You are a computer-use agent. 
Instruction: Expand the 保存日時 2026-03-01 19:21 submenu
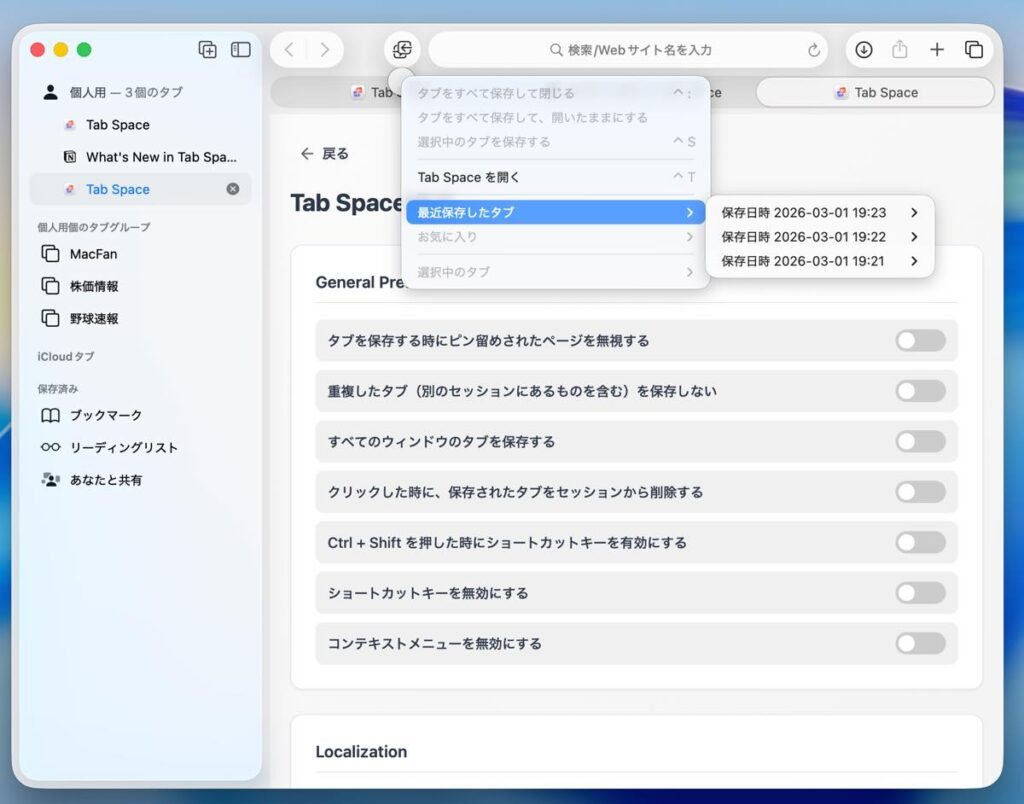click(819, 261)
